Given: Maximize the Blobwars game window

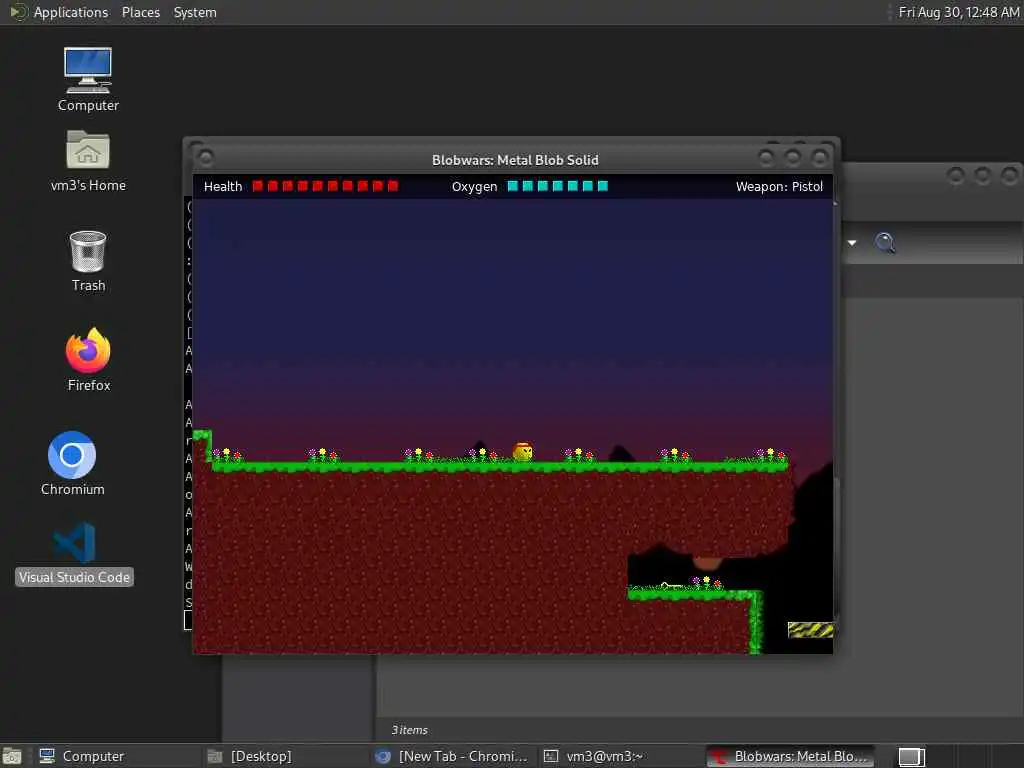Looking at the screenshot, I should click(792, 157).
